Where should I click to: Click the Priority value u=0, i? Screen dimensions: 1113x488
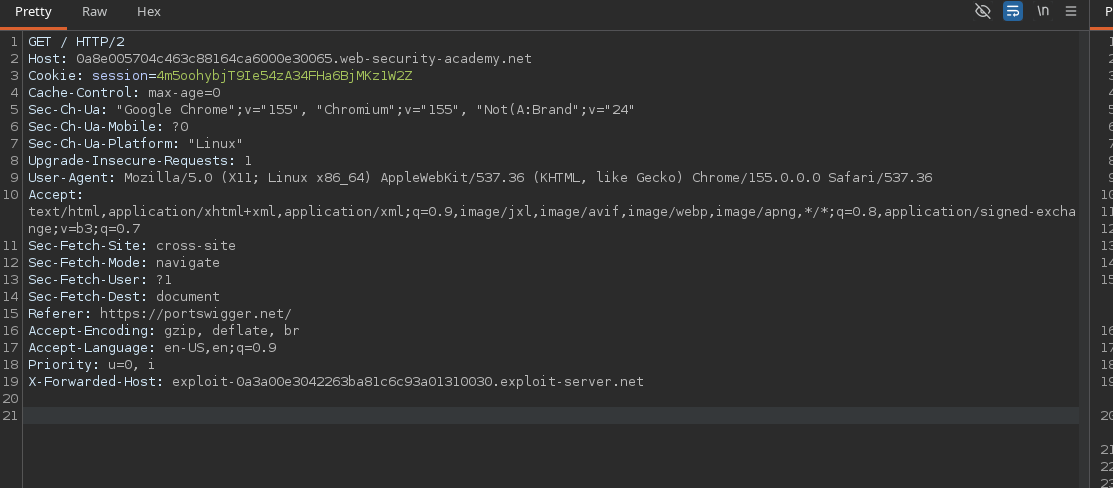pyautogui.click(x=132, y=366)
